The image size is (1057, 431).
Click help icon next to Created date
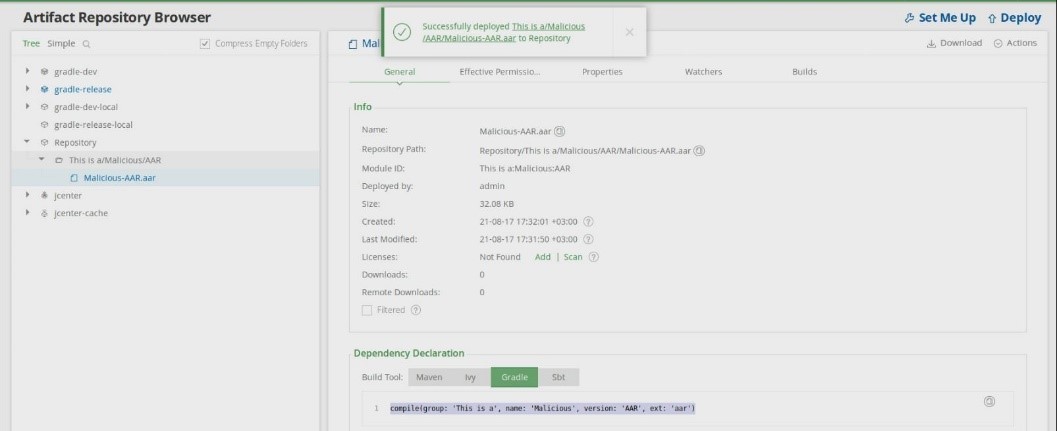click(588, 221)
